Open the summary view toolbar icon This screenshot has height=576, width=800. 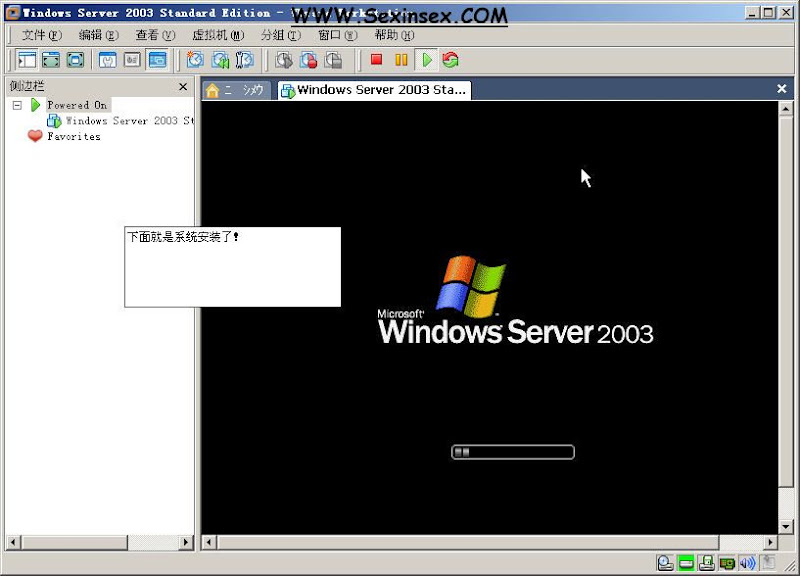(108, 60)
